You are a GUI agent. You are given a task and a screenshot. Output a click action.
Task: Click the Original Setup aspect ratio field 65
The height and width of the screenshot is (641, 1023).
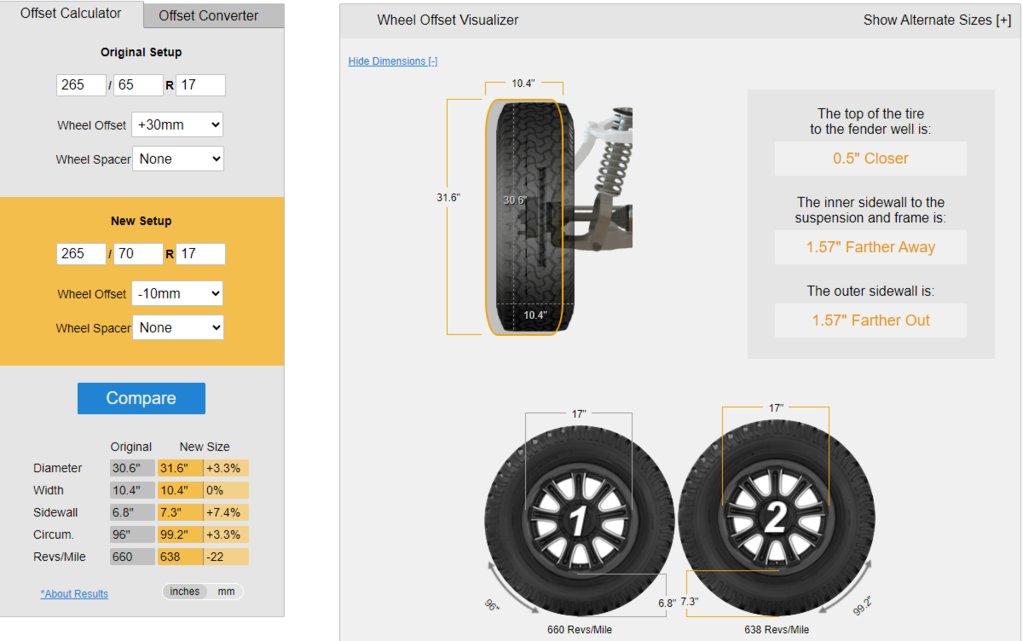(x=138, y=85)
